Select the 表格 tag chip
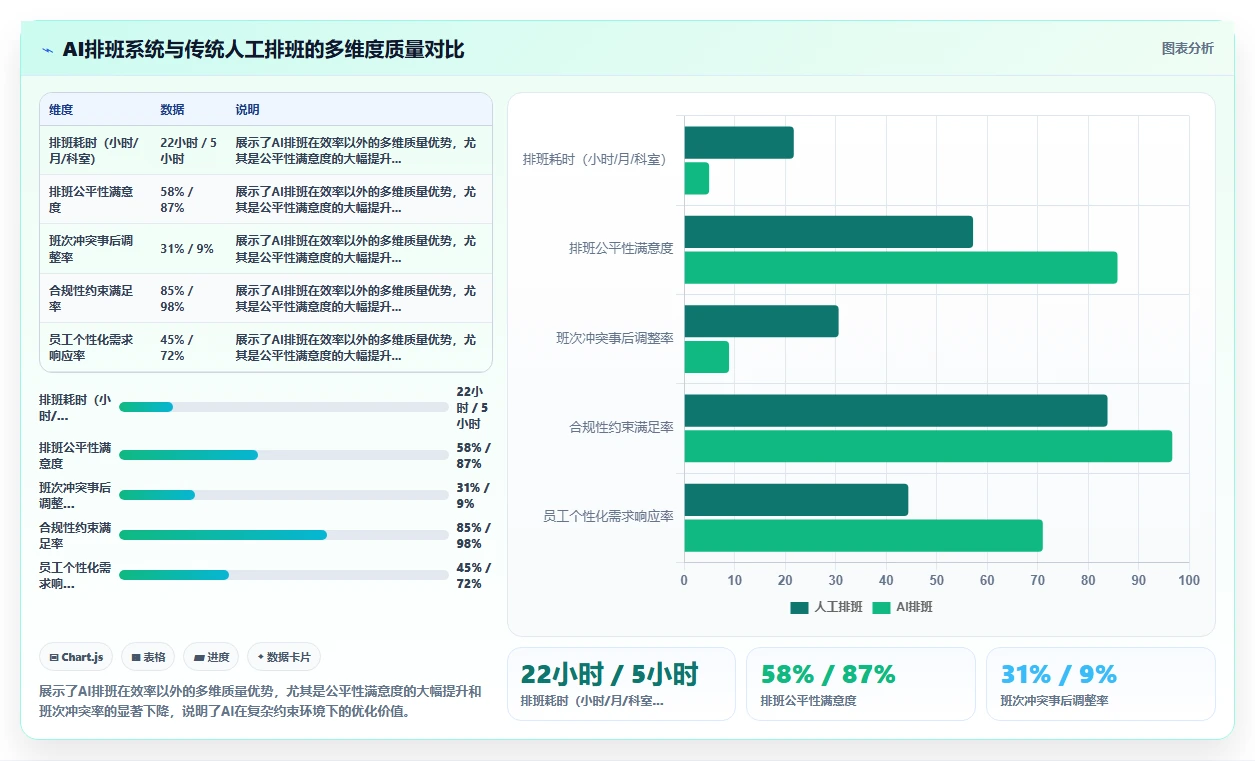Image resolution: width=1255 pixels, height=761 pixels. [x=148, y=657]
